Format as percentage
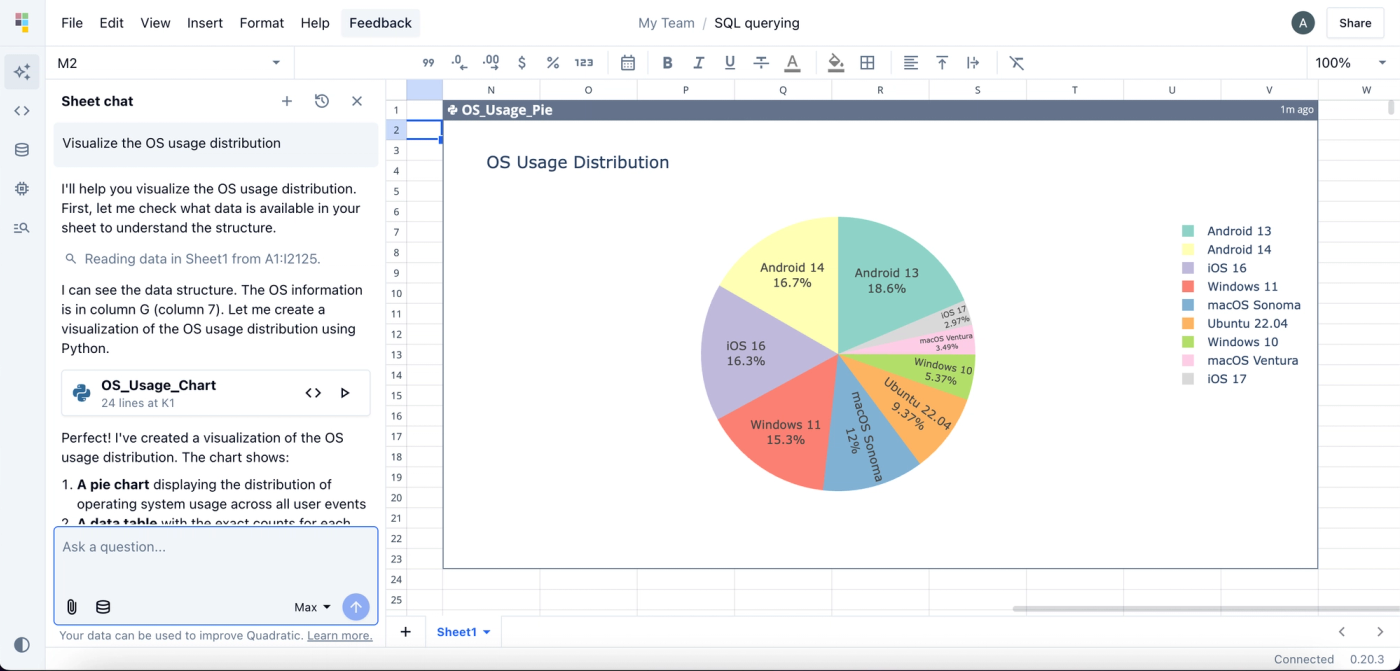 552,63
